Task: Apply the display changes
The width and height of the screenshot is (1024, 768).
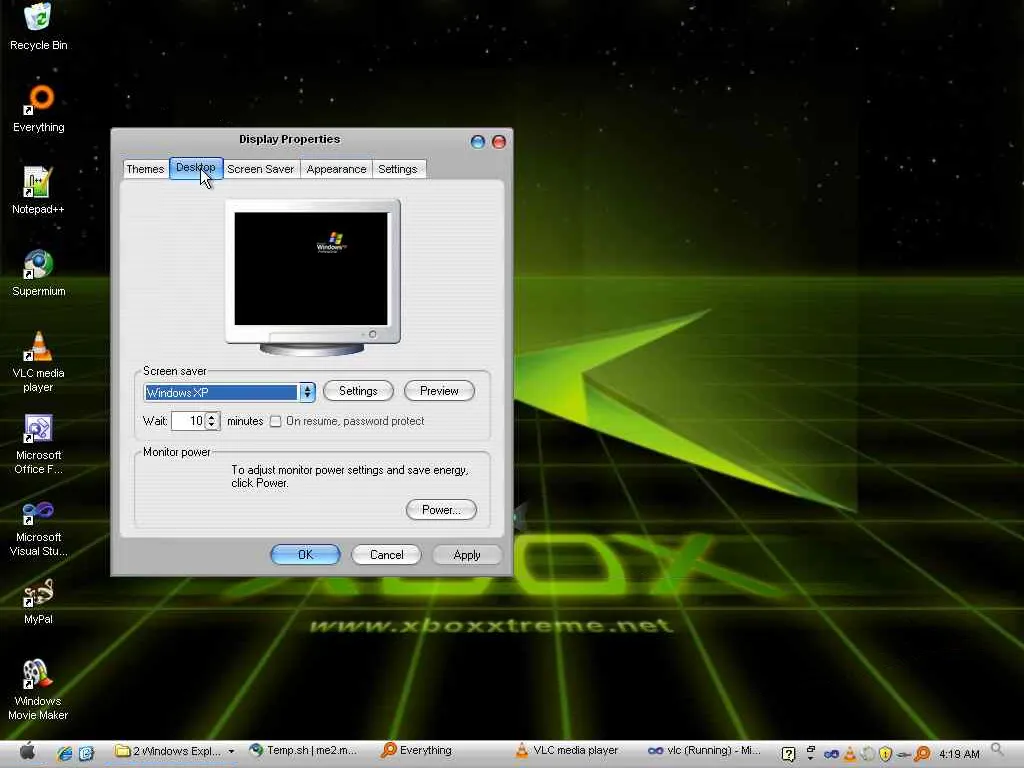Action: (467, 555)
